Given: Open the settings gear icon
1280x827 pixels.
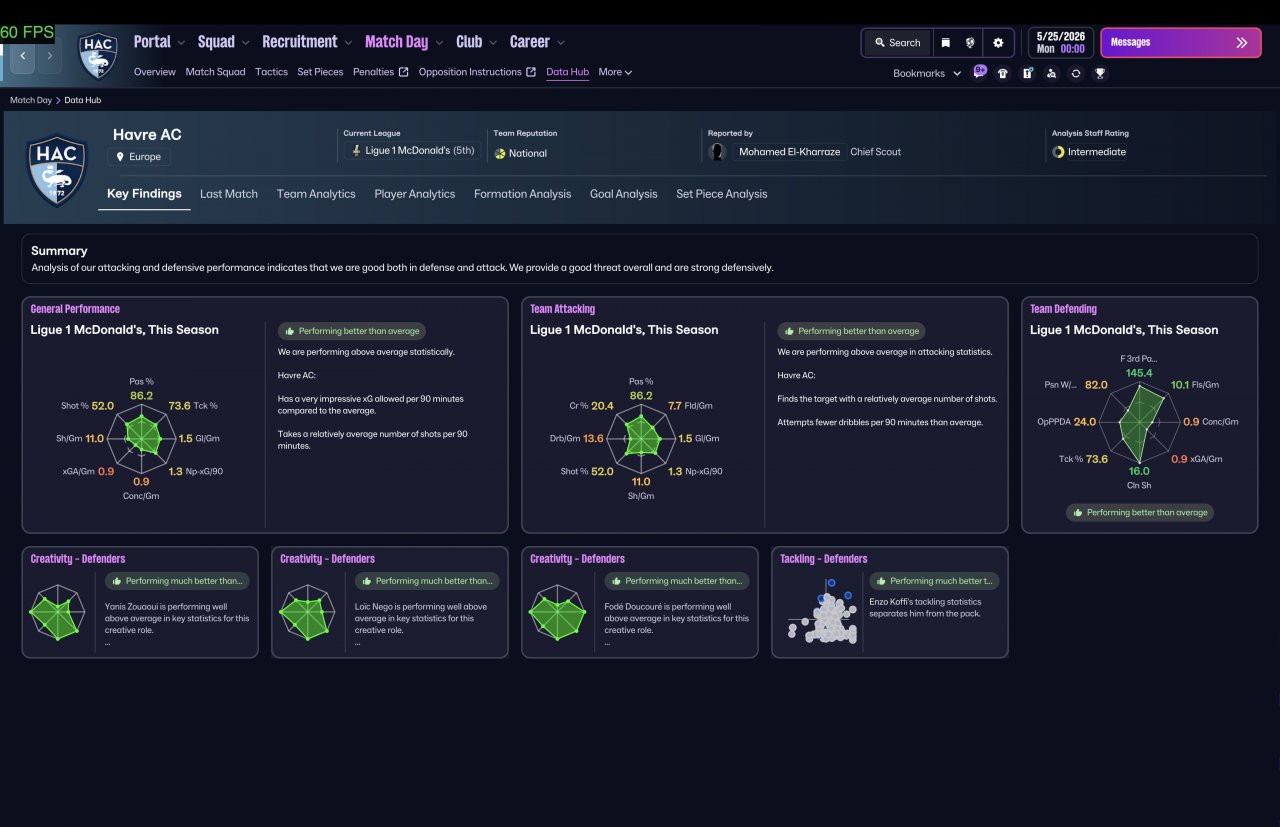Looking at the screenshot, I should point(998,43).
